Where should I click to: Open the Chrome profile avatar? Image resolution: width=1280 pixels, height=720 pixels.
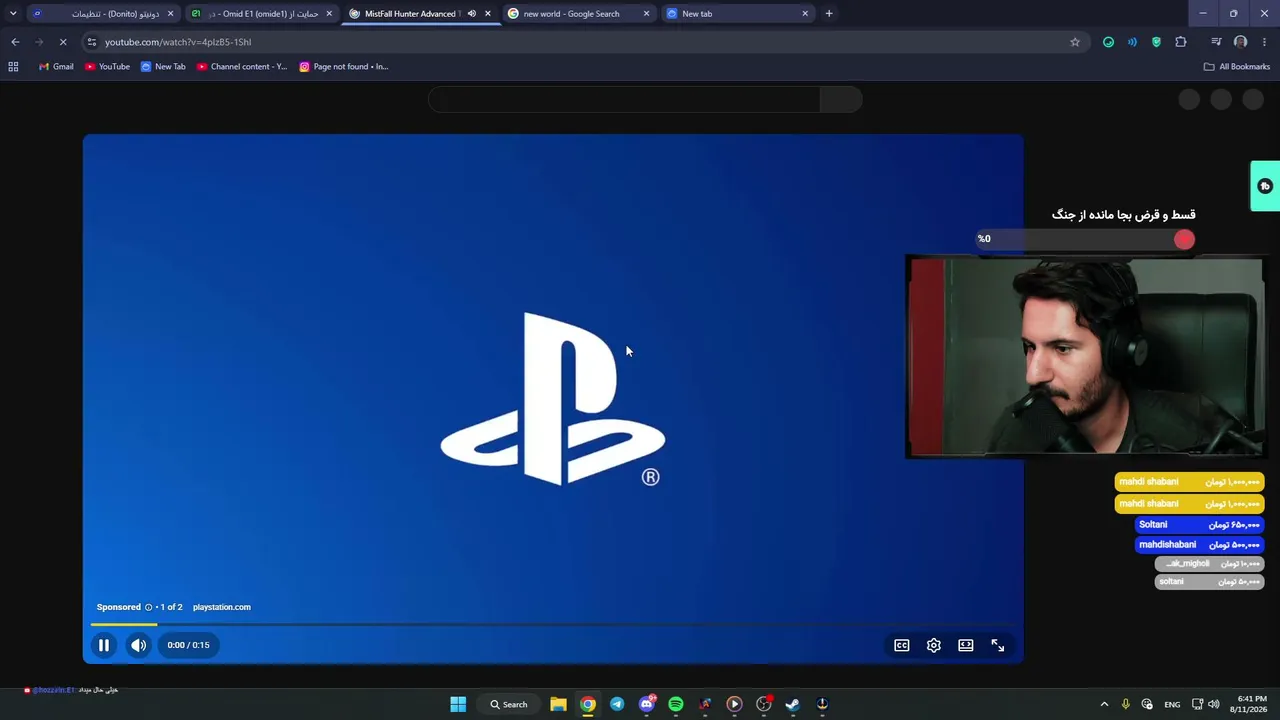coord(1241,42)
